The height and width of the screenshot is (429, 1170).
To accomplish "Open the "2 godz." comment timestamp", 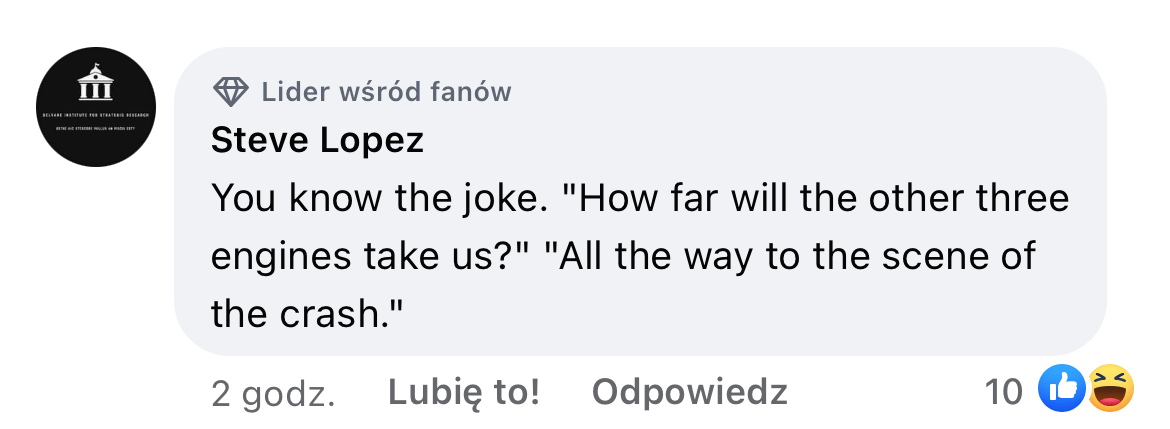I will [x=273, y=393].
